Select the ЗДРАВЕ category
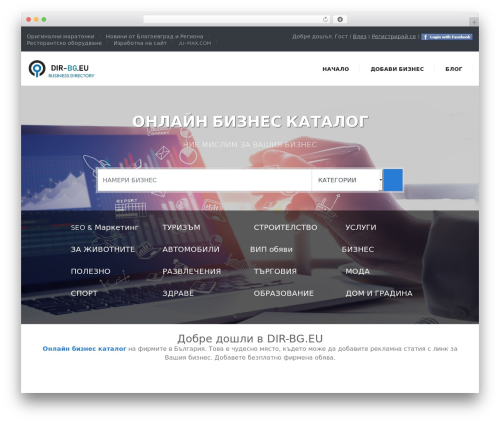The image size is (500, 423). tap(178, 293)
